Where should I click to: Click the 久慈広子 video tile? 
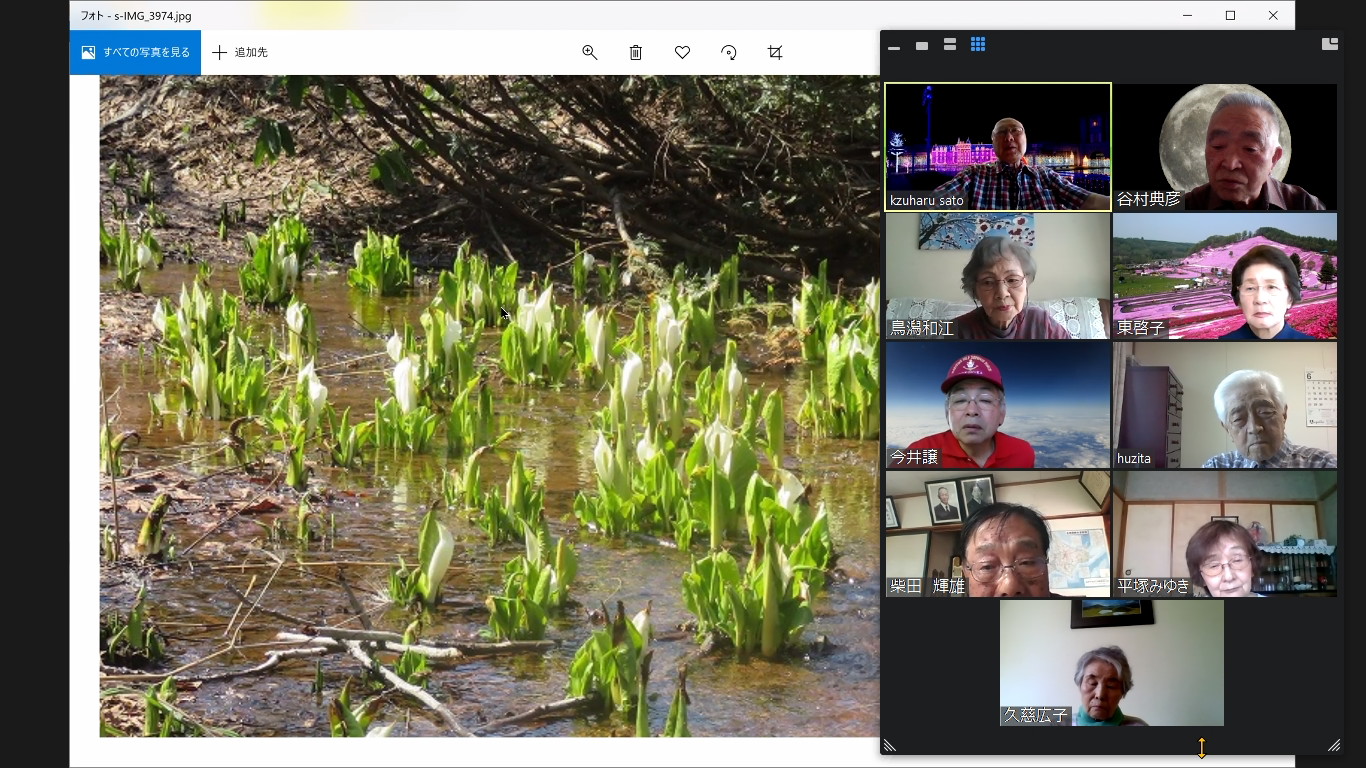click(1112, 663)
